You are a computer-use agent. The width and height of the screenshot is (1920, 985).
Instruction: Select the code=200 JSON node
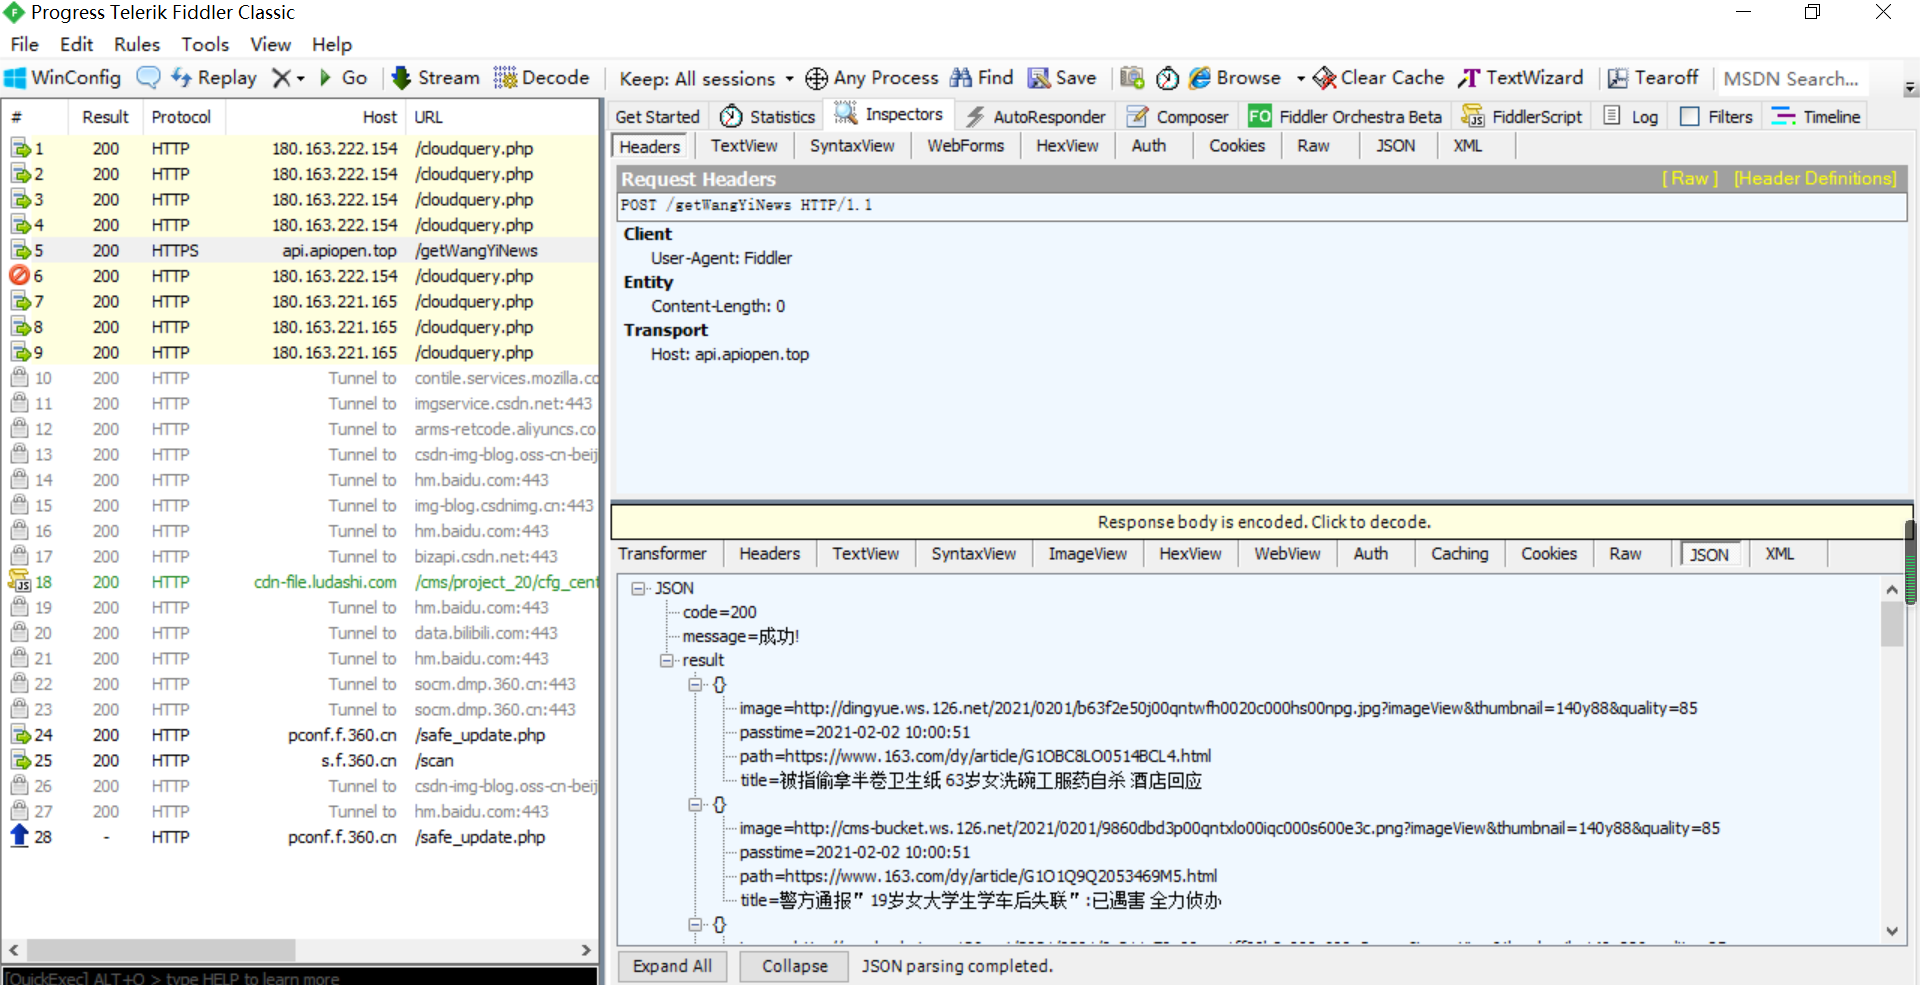719,613
